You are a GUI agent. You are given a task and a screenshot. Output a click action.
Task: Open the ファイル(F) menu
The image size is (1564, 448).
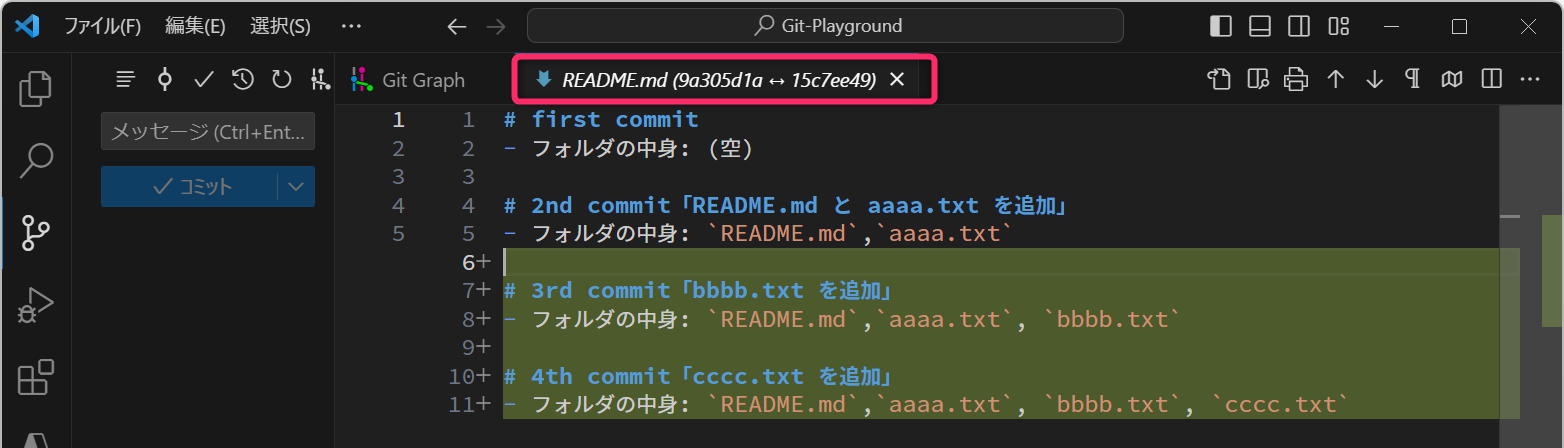(x=102, y=26)
